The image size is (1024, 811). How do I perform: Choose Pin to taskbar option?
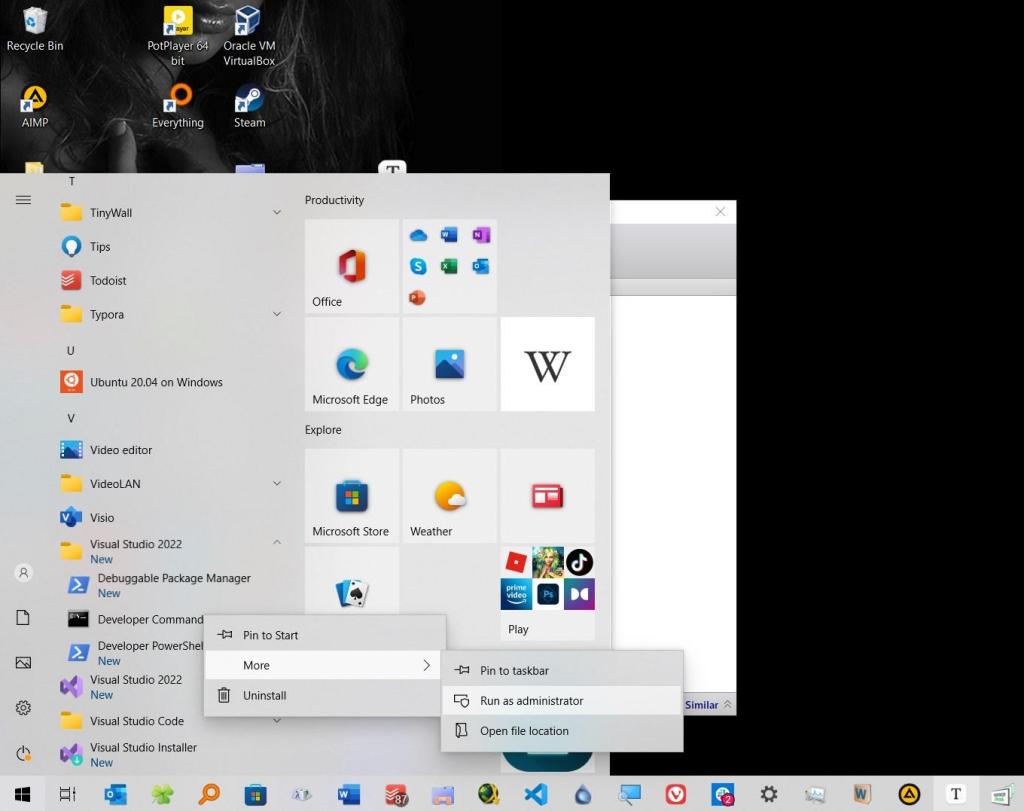click(562, 671)
